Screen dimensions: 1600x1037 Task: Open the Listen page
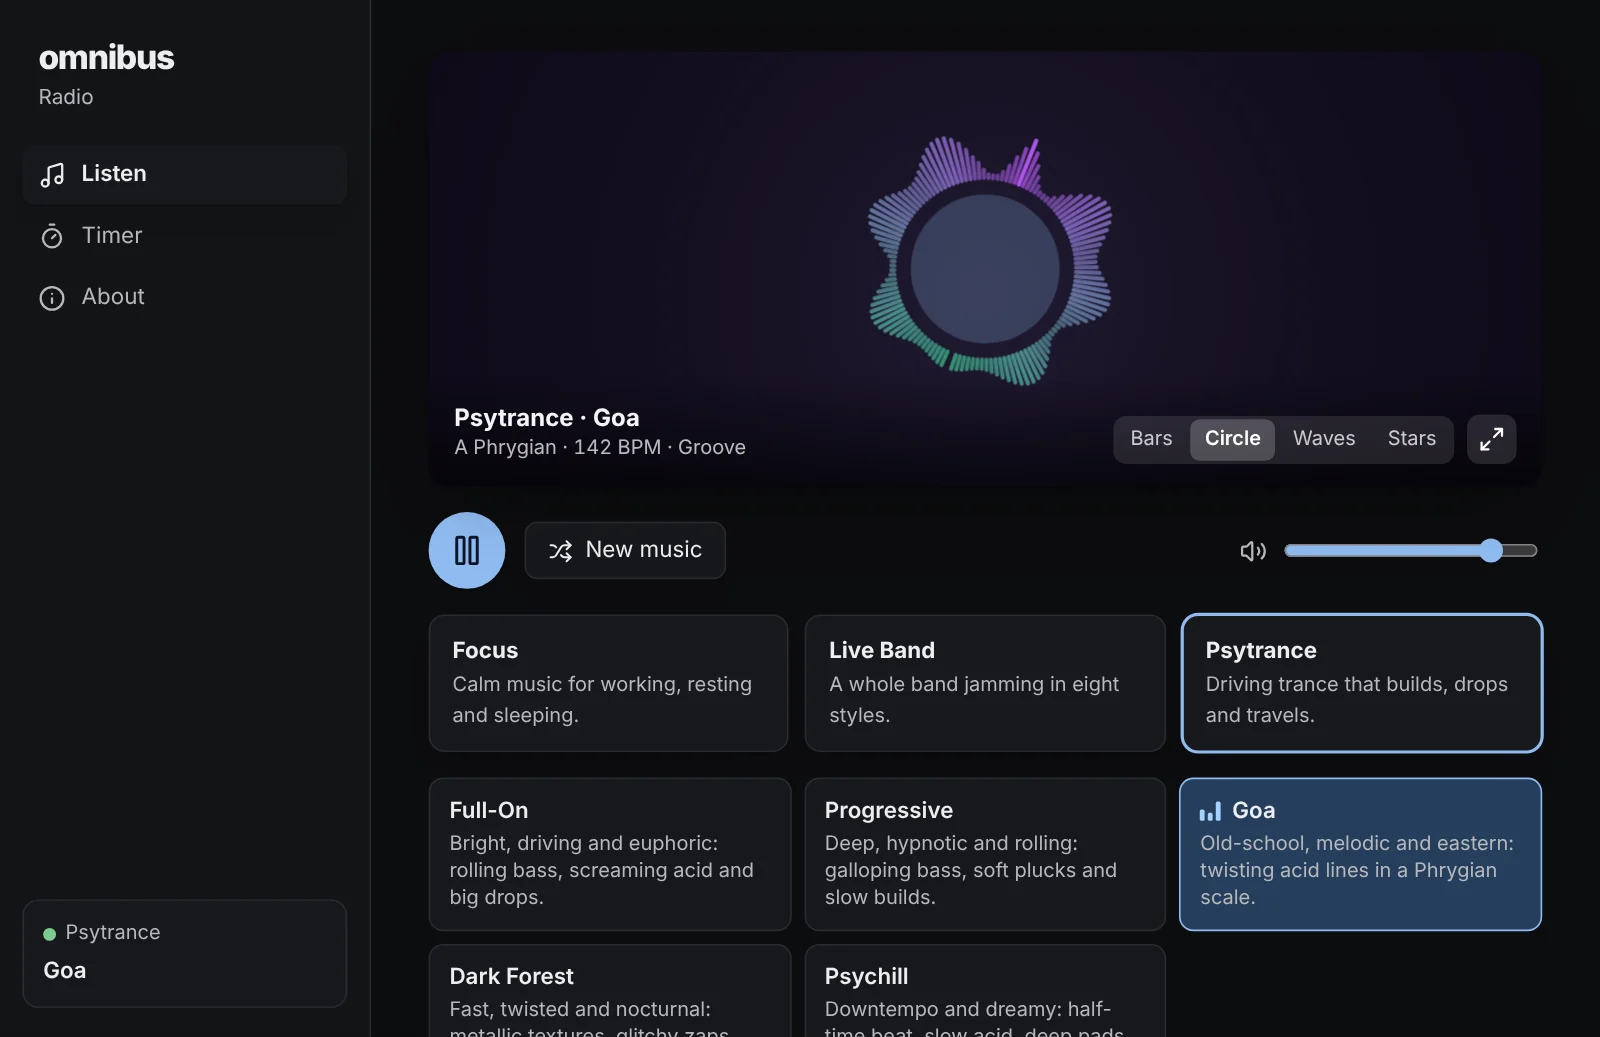pos(185,174)
